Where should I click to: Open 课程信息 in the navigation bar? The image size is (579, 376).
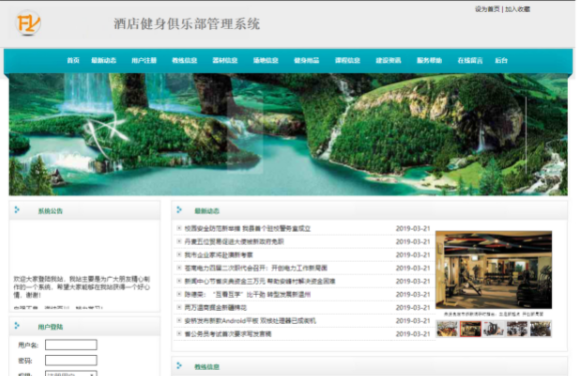(347, 60)
